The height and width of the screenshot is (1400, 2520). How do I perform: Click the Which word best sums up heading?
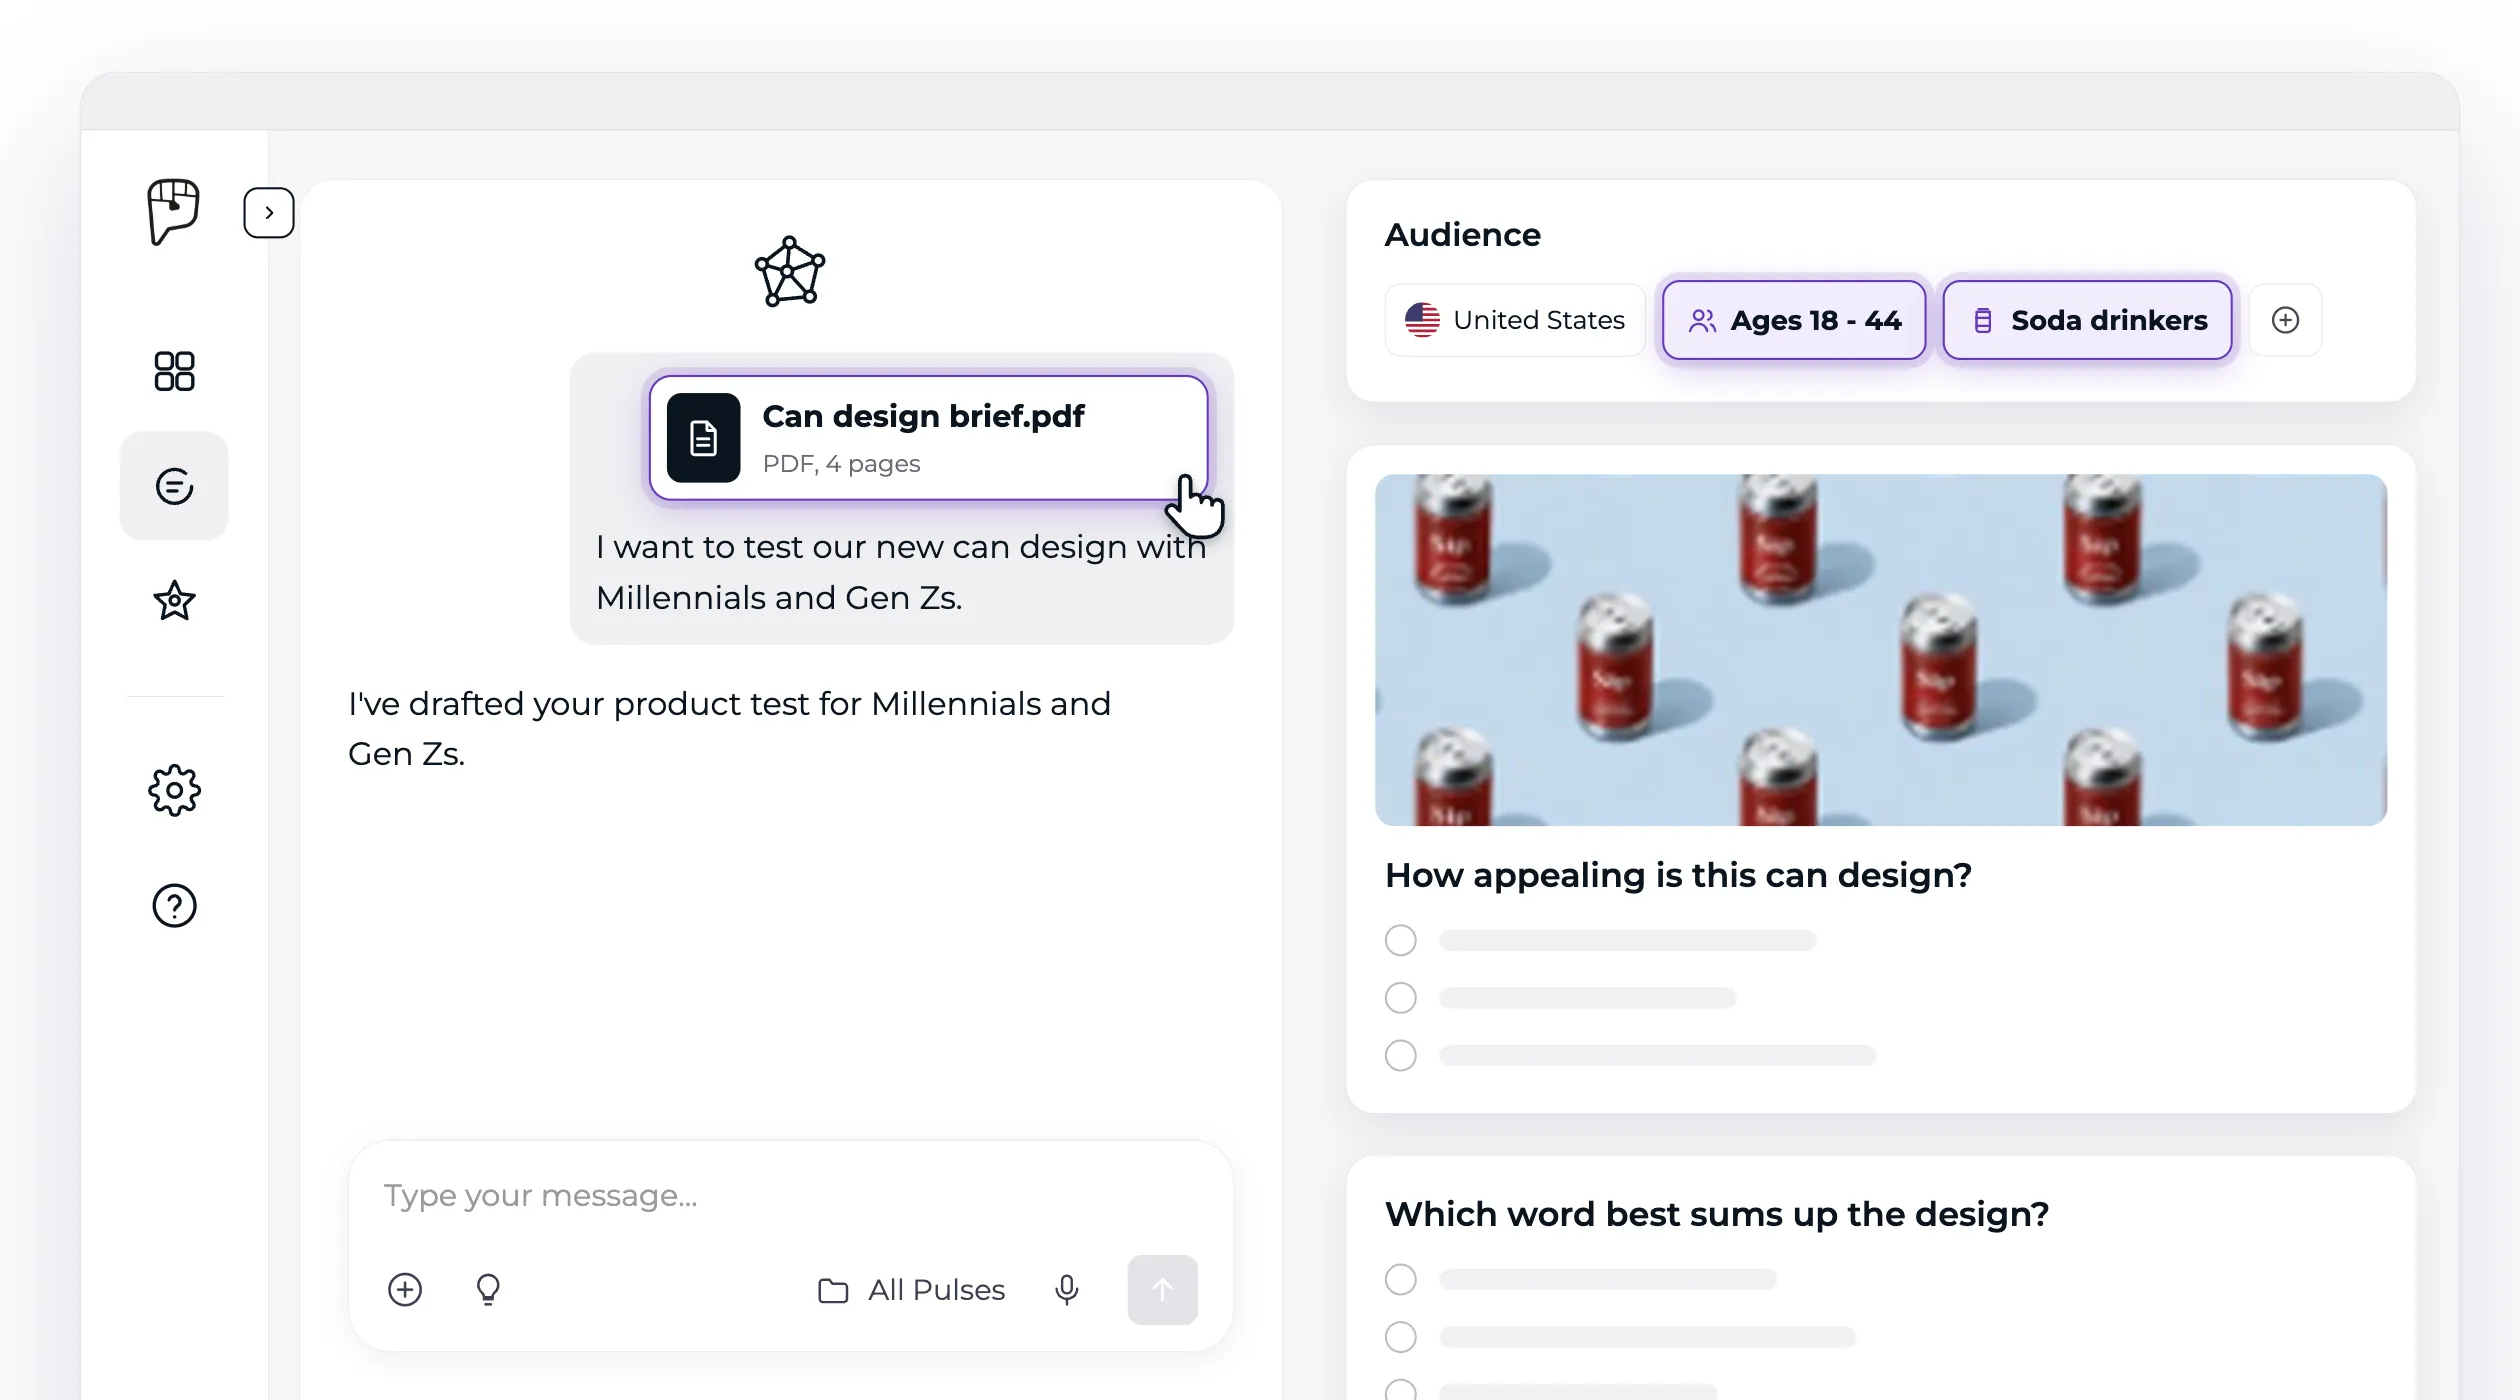(x=1717, y=1215)
